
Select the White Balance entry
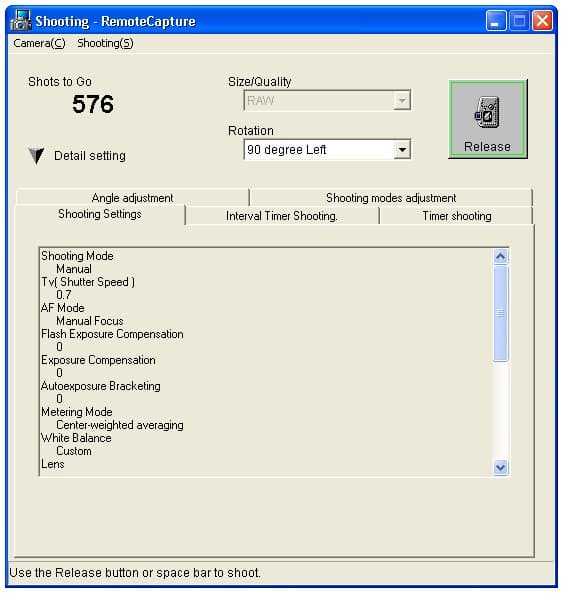pyautogui.click(x=76, y=438)
